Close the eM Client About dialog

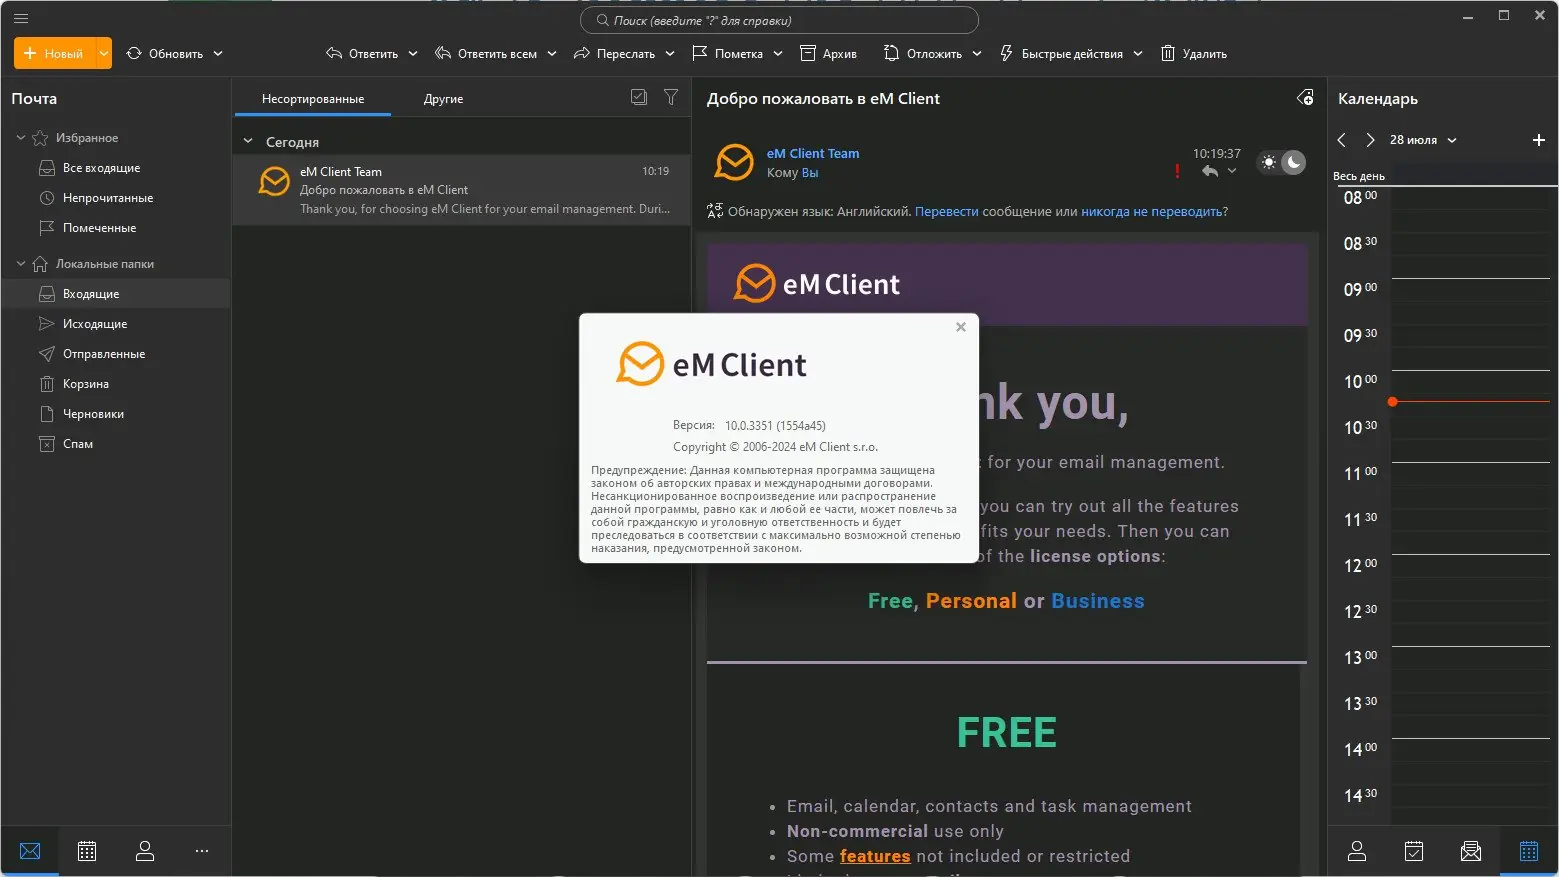coord(961,327)
